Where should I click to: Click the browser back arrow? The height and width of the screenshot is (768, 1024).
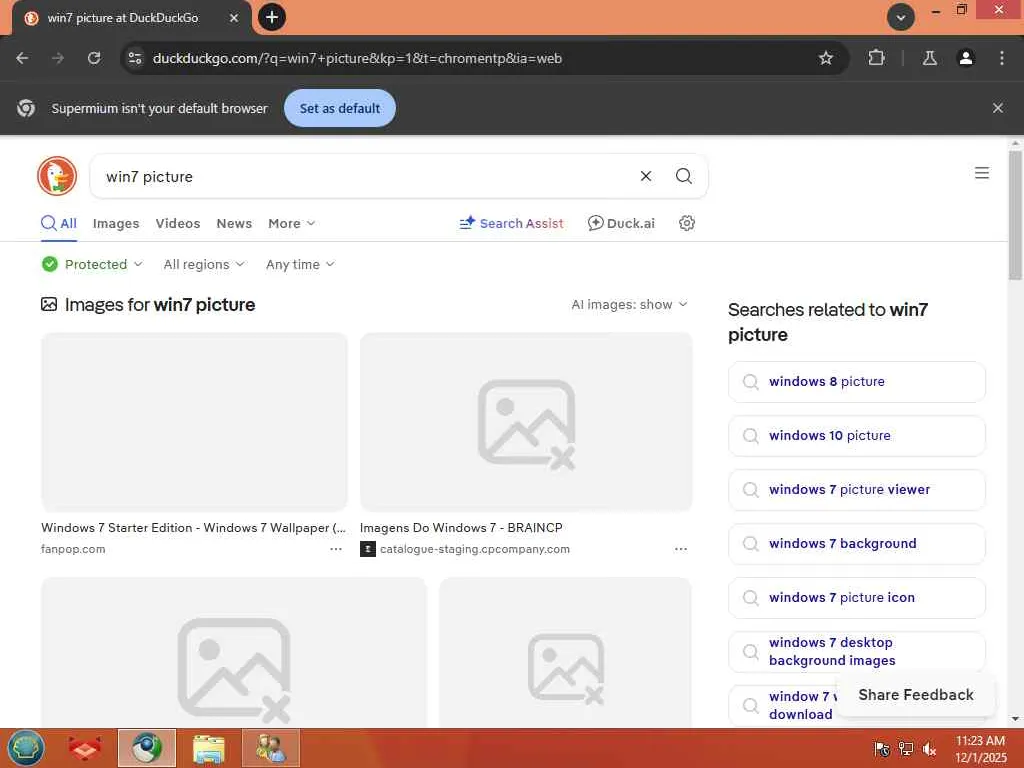coord(22,58)
